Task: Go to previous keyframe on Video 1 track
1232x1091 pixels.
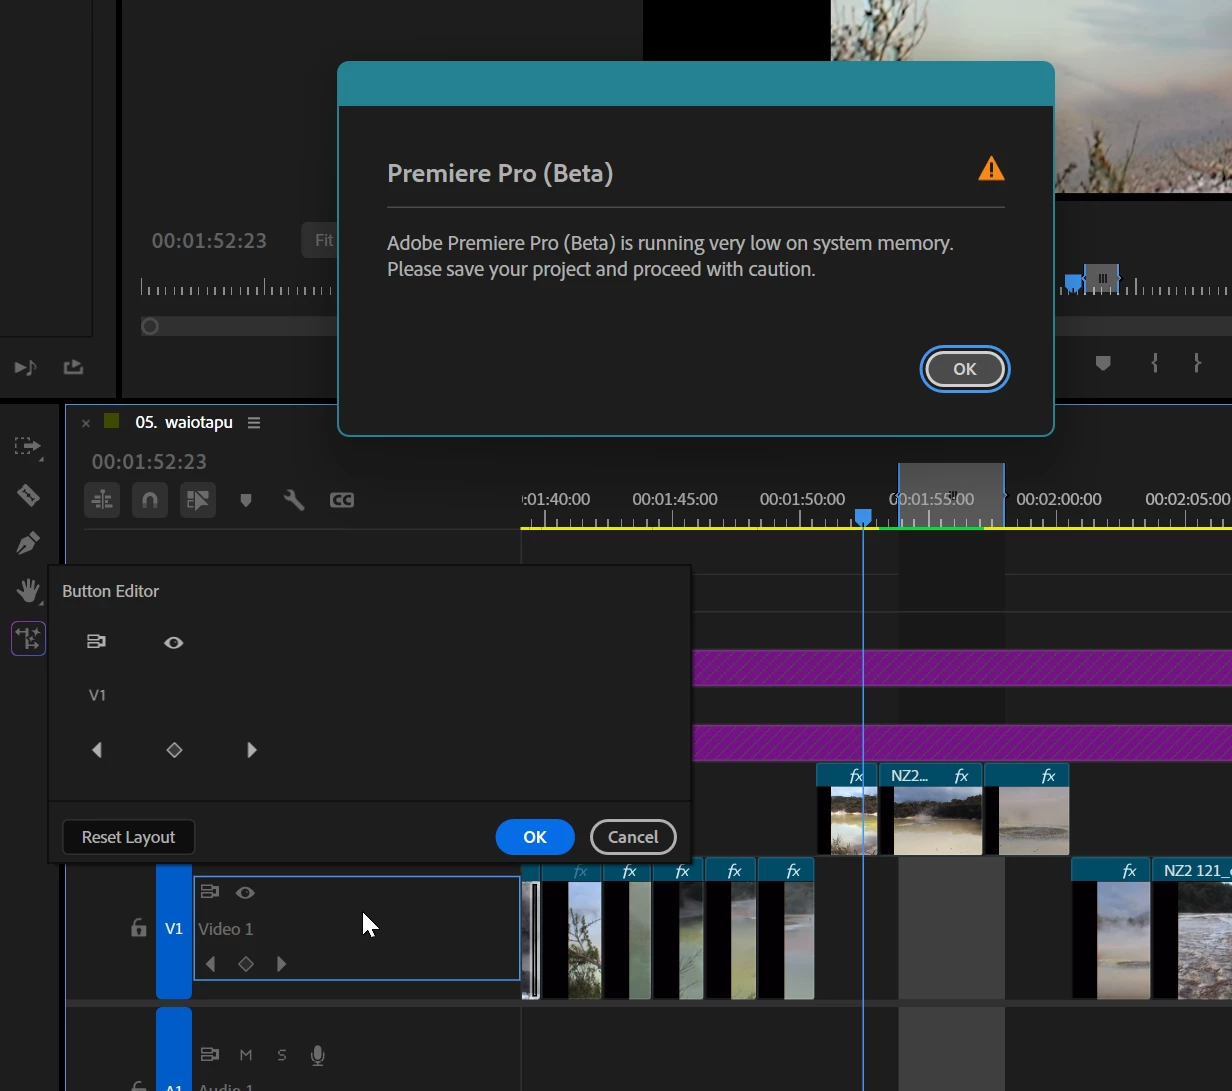Action: tap(210, 964)
